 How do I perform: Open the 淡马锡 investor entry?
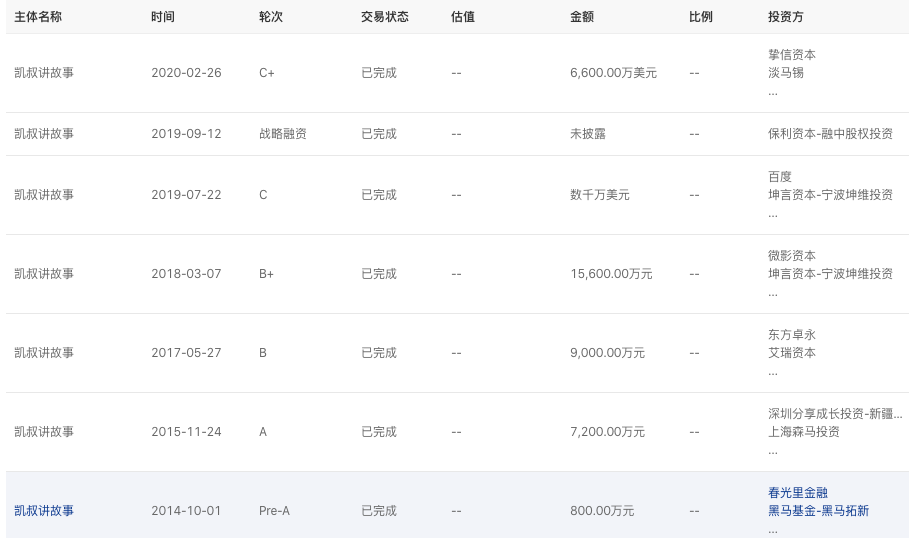pyautogui.click(x=786, y=72)
